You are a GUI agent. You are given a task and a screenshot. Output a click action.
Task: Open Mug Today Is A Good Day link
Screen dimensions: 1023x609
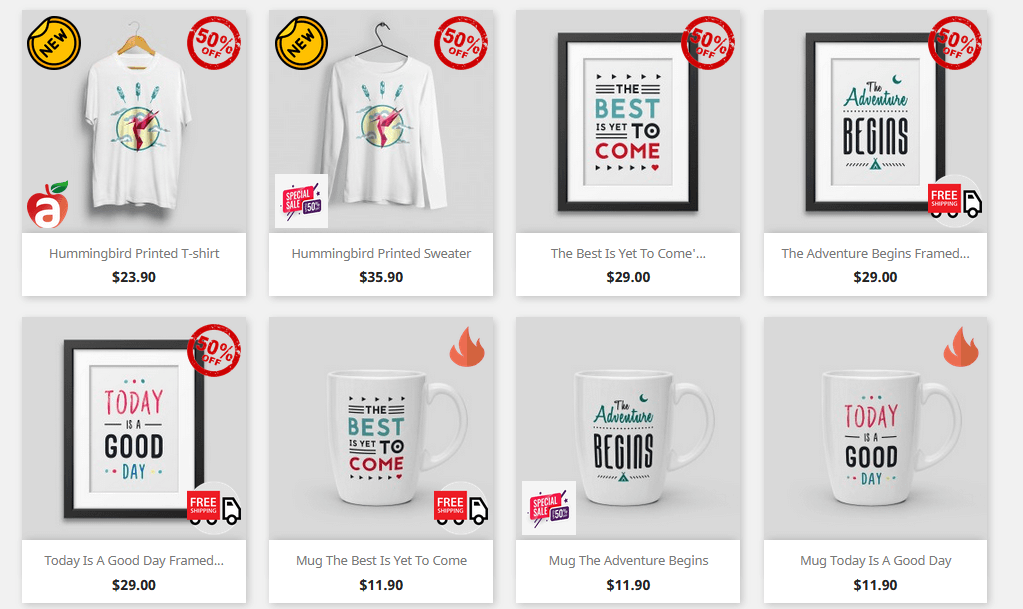pos(876,561)
